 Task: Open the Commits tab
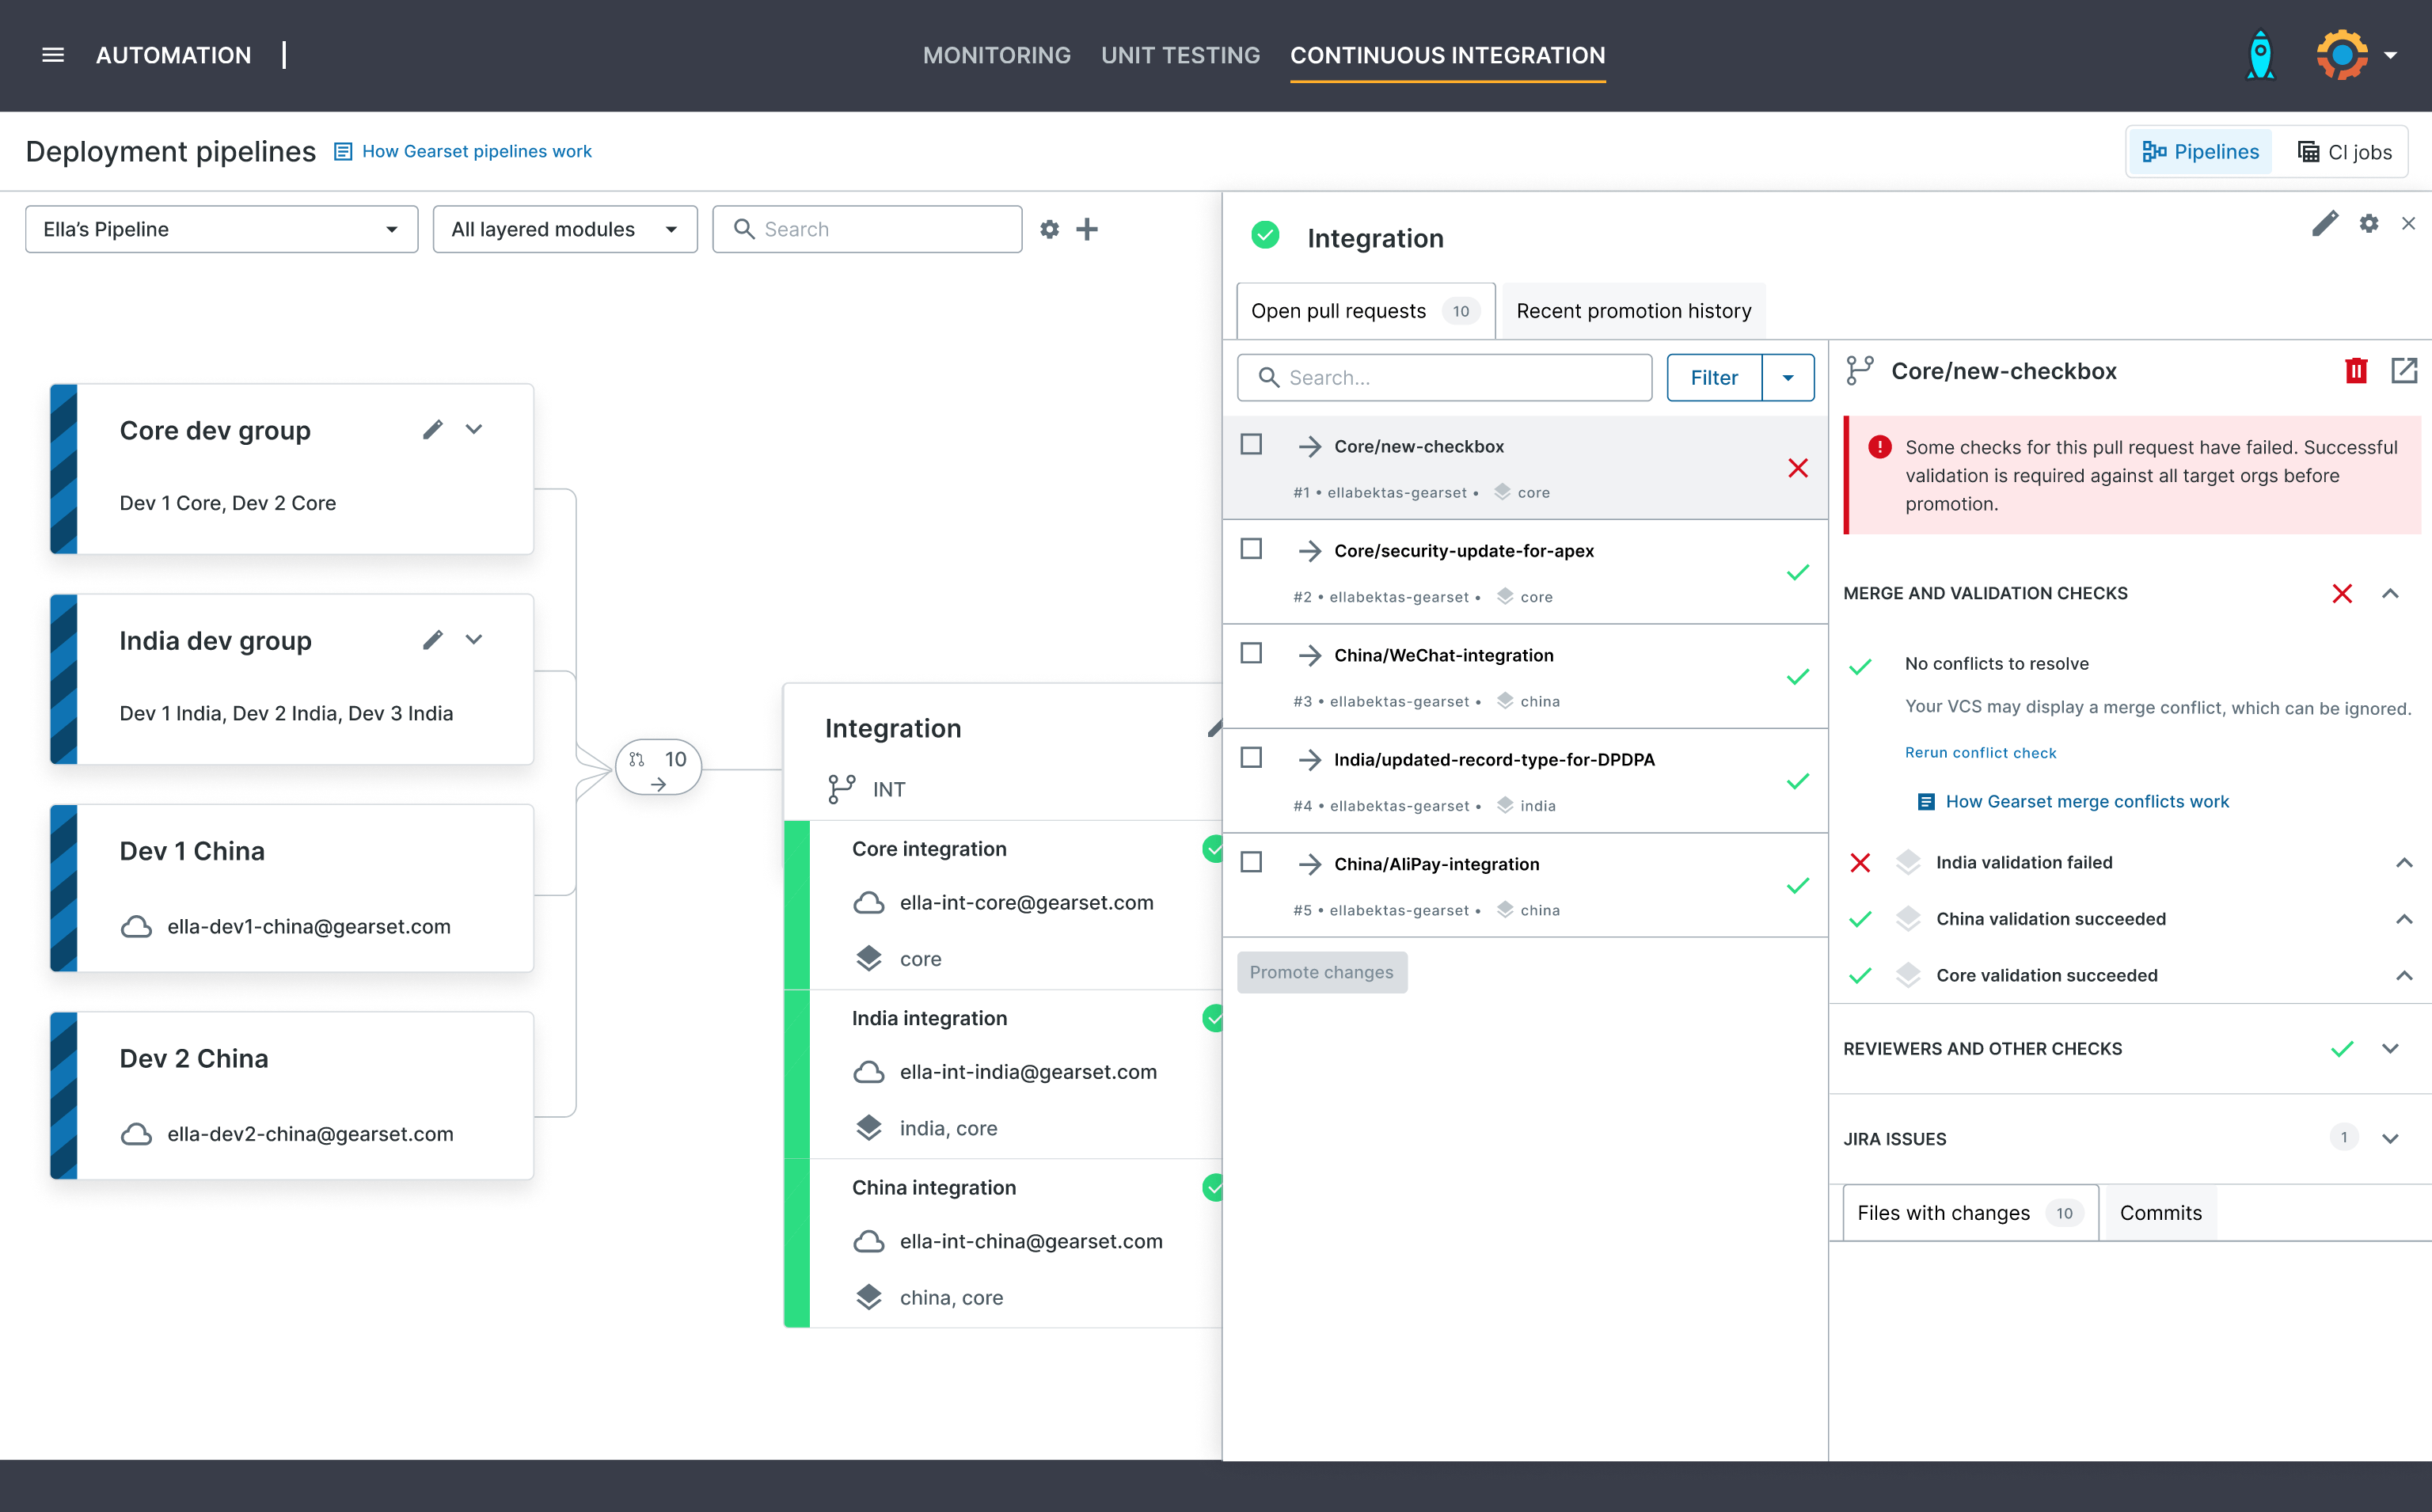(2160, 1213)
